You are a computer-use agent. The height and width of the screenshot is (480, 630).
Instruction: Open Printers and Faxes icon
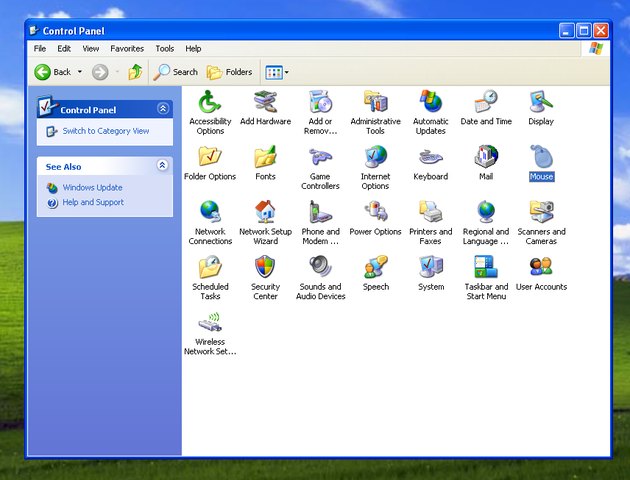tap(430, 212)
